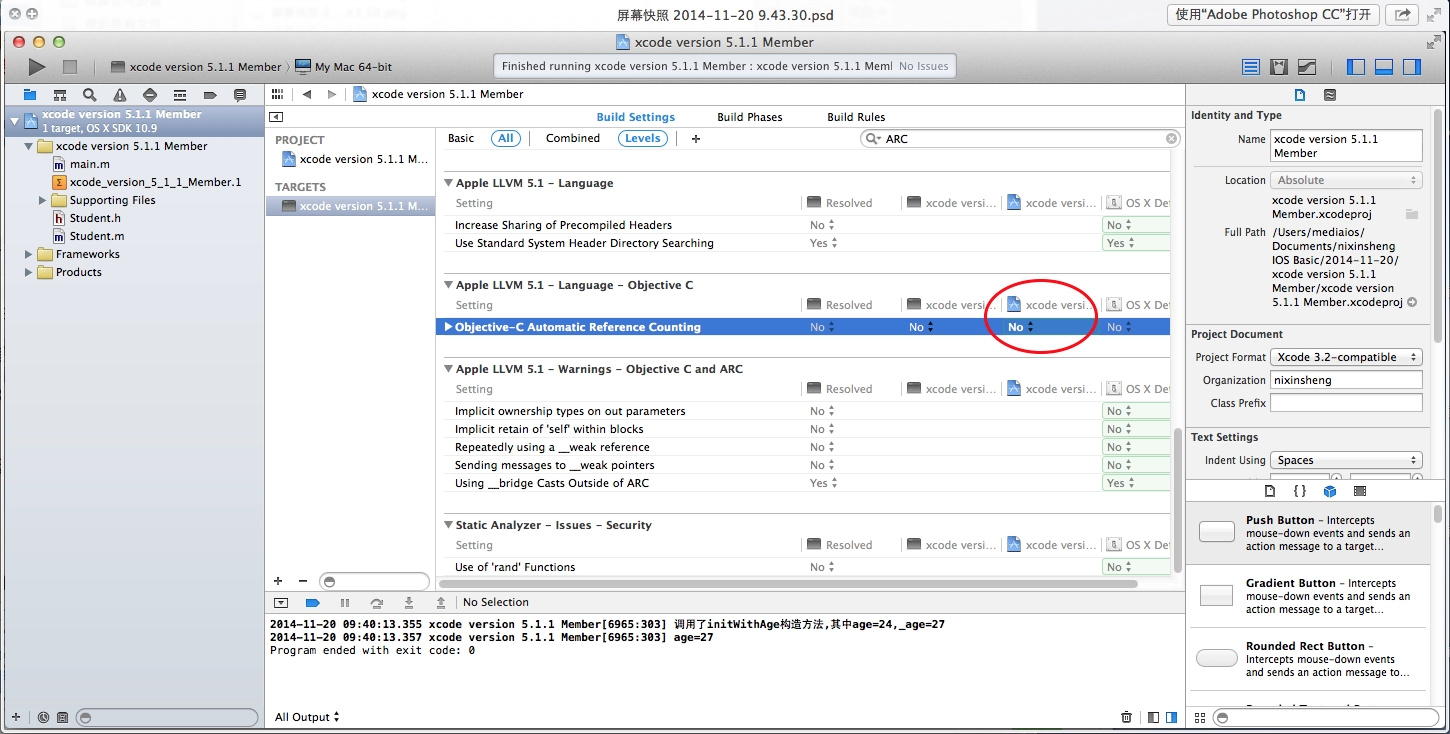Viewport: 1450px width, 734px height.
Task: Open the Issue navigator warning icon
Action: 120,95
